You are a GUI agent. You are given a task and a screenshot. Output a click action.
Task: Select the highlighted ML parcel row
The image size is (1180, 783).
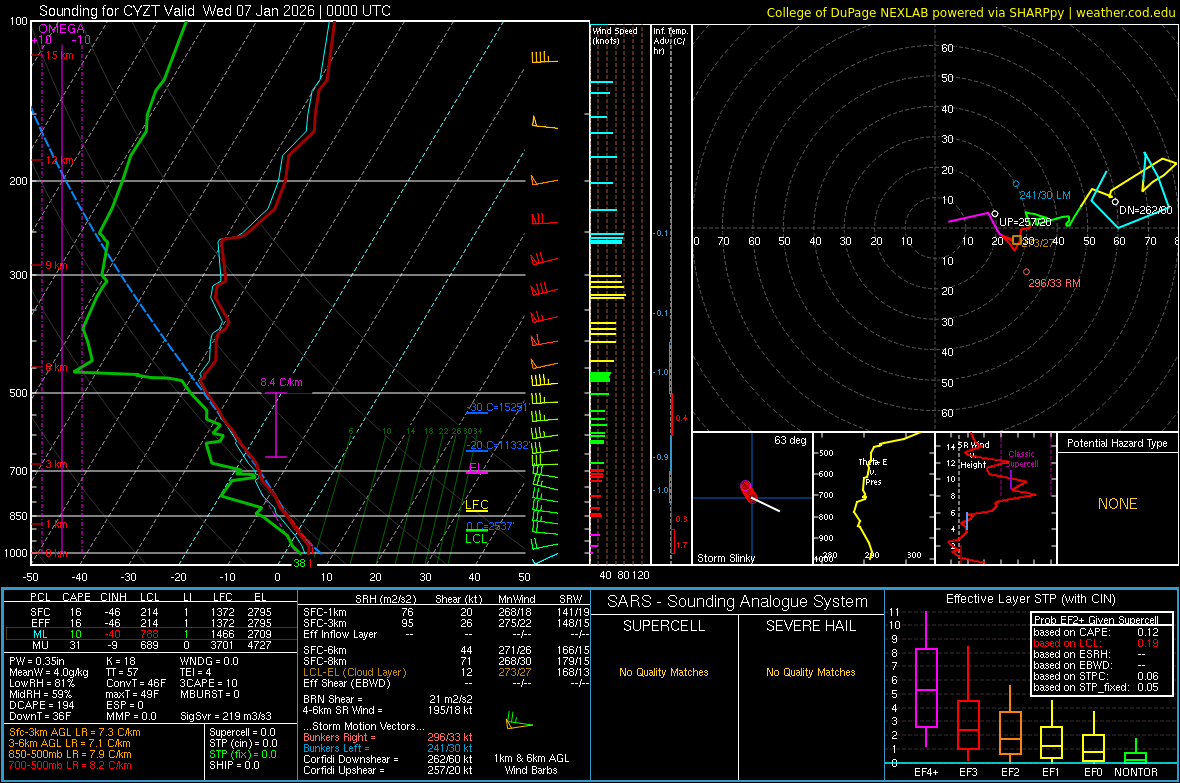click(151, 635)
